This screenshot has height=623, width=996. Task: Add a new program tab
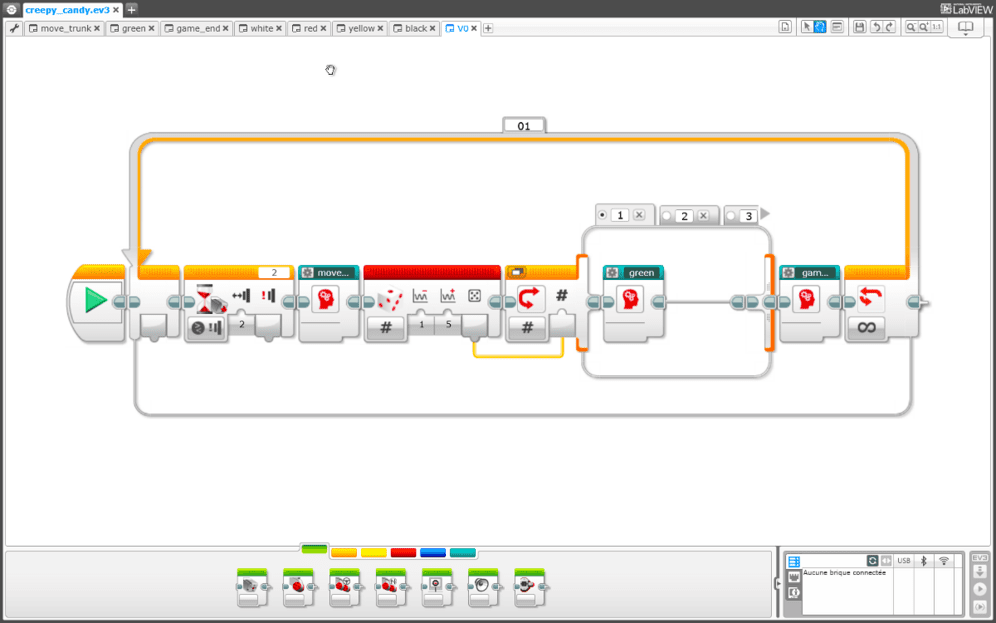[488, 29]
